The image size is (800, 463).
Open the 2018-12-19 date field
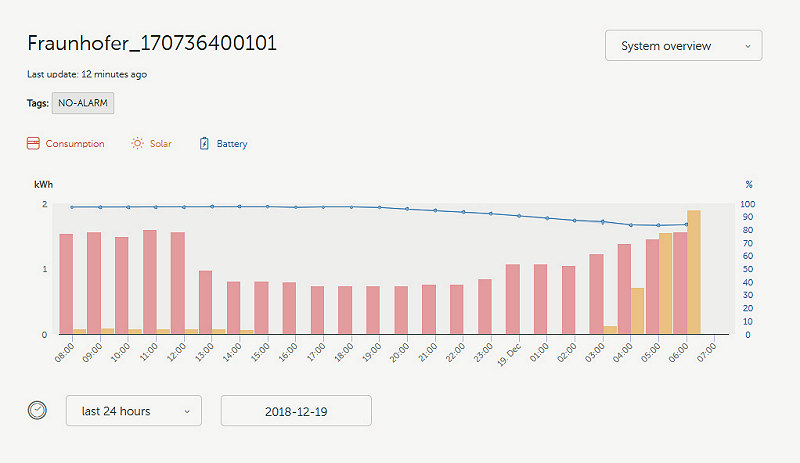pyautogui.click(x=296, y=411)
